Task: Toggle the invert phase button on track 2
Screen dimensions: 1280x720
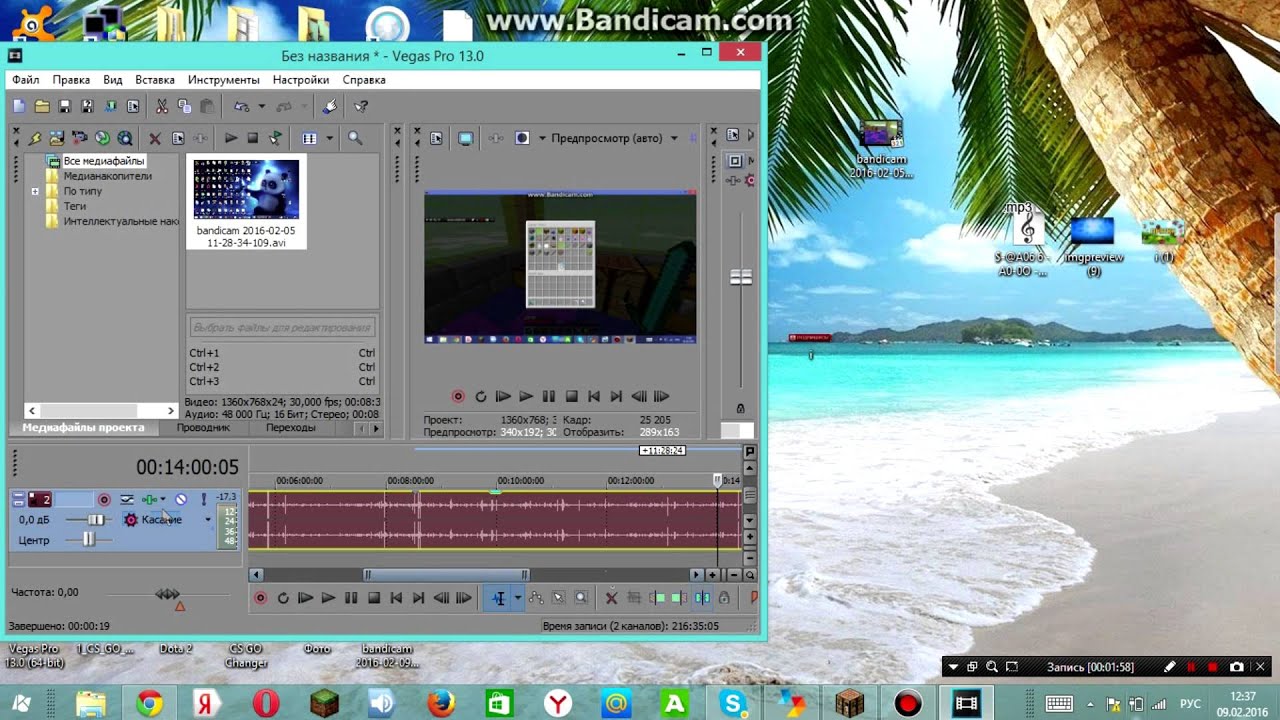Action: coord(127,499)
